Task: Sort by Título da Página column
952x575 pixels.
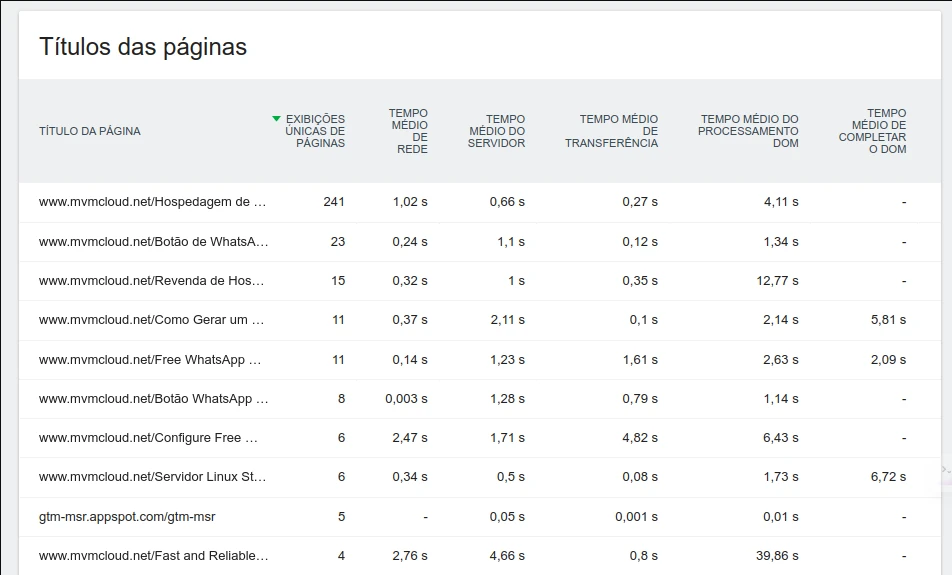Action: 90,131
